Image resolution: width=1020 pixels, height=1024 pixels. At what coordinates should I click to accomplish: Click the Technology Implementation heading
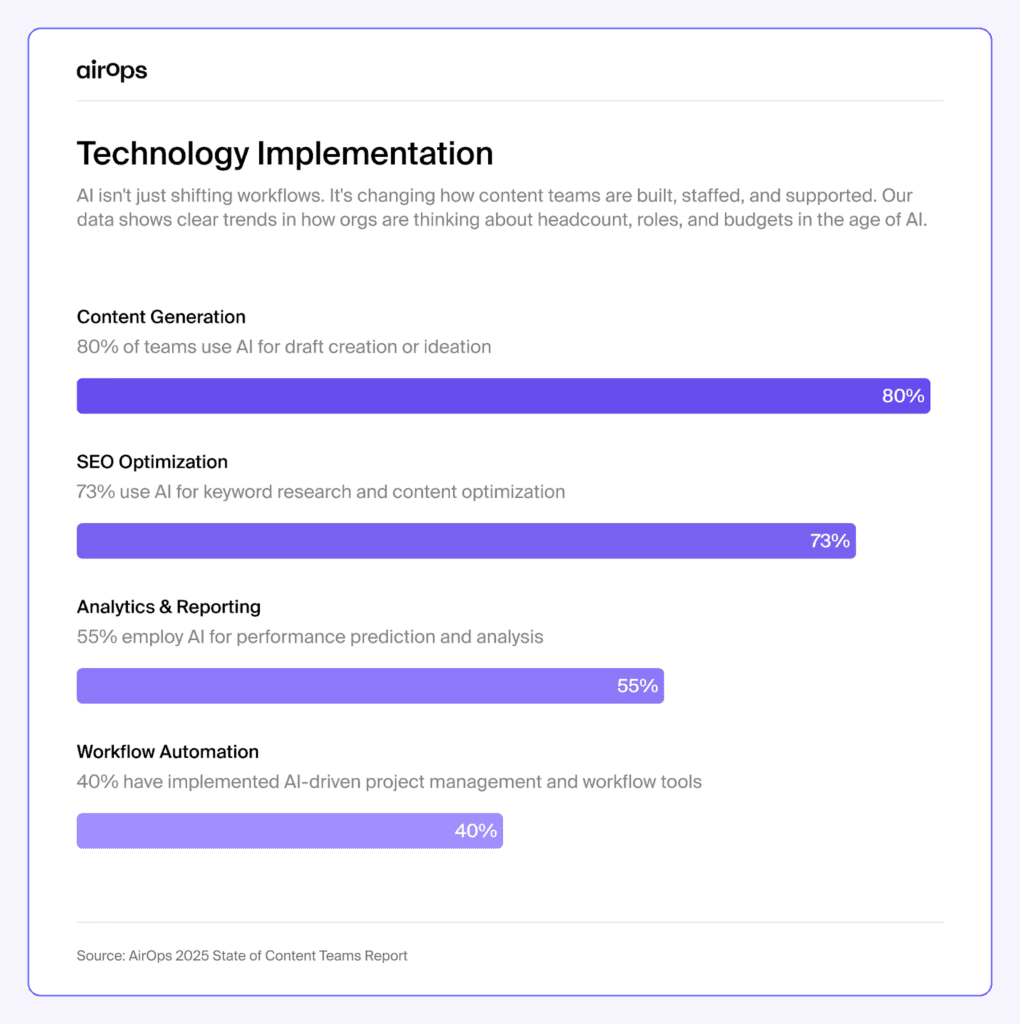(x=285, y=154)
